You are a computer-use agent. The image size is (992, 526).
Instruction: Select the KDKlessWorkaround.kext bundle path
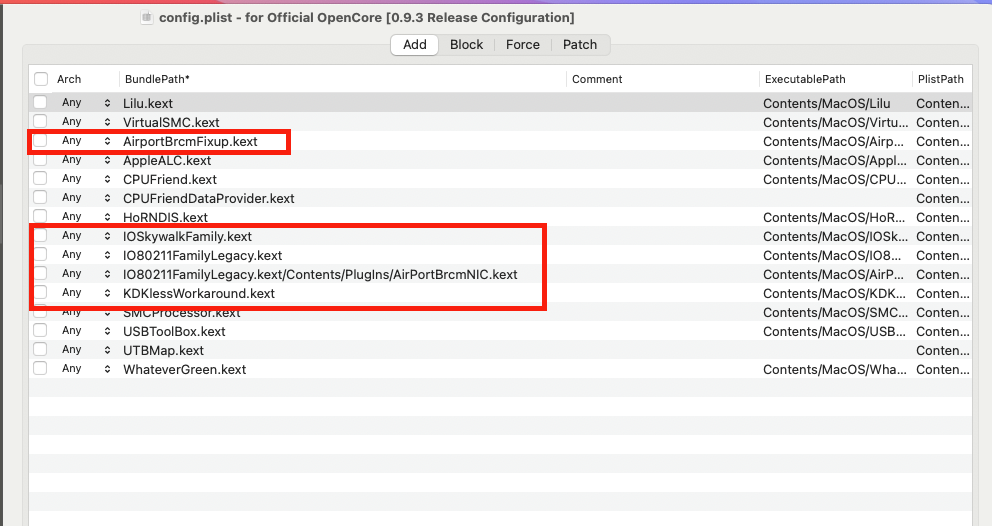point(199,293)
